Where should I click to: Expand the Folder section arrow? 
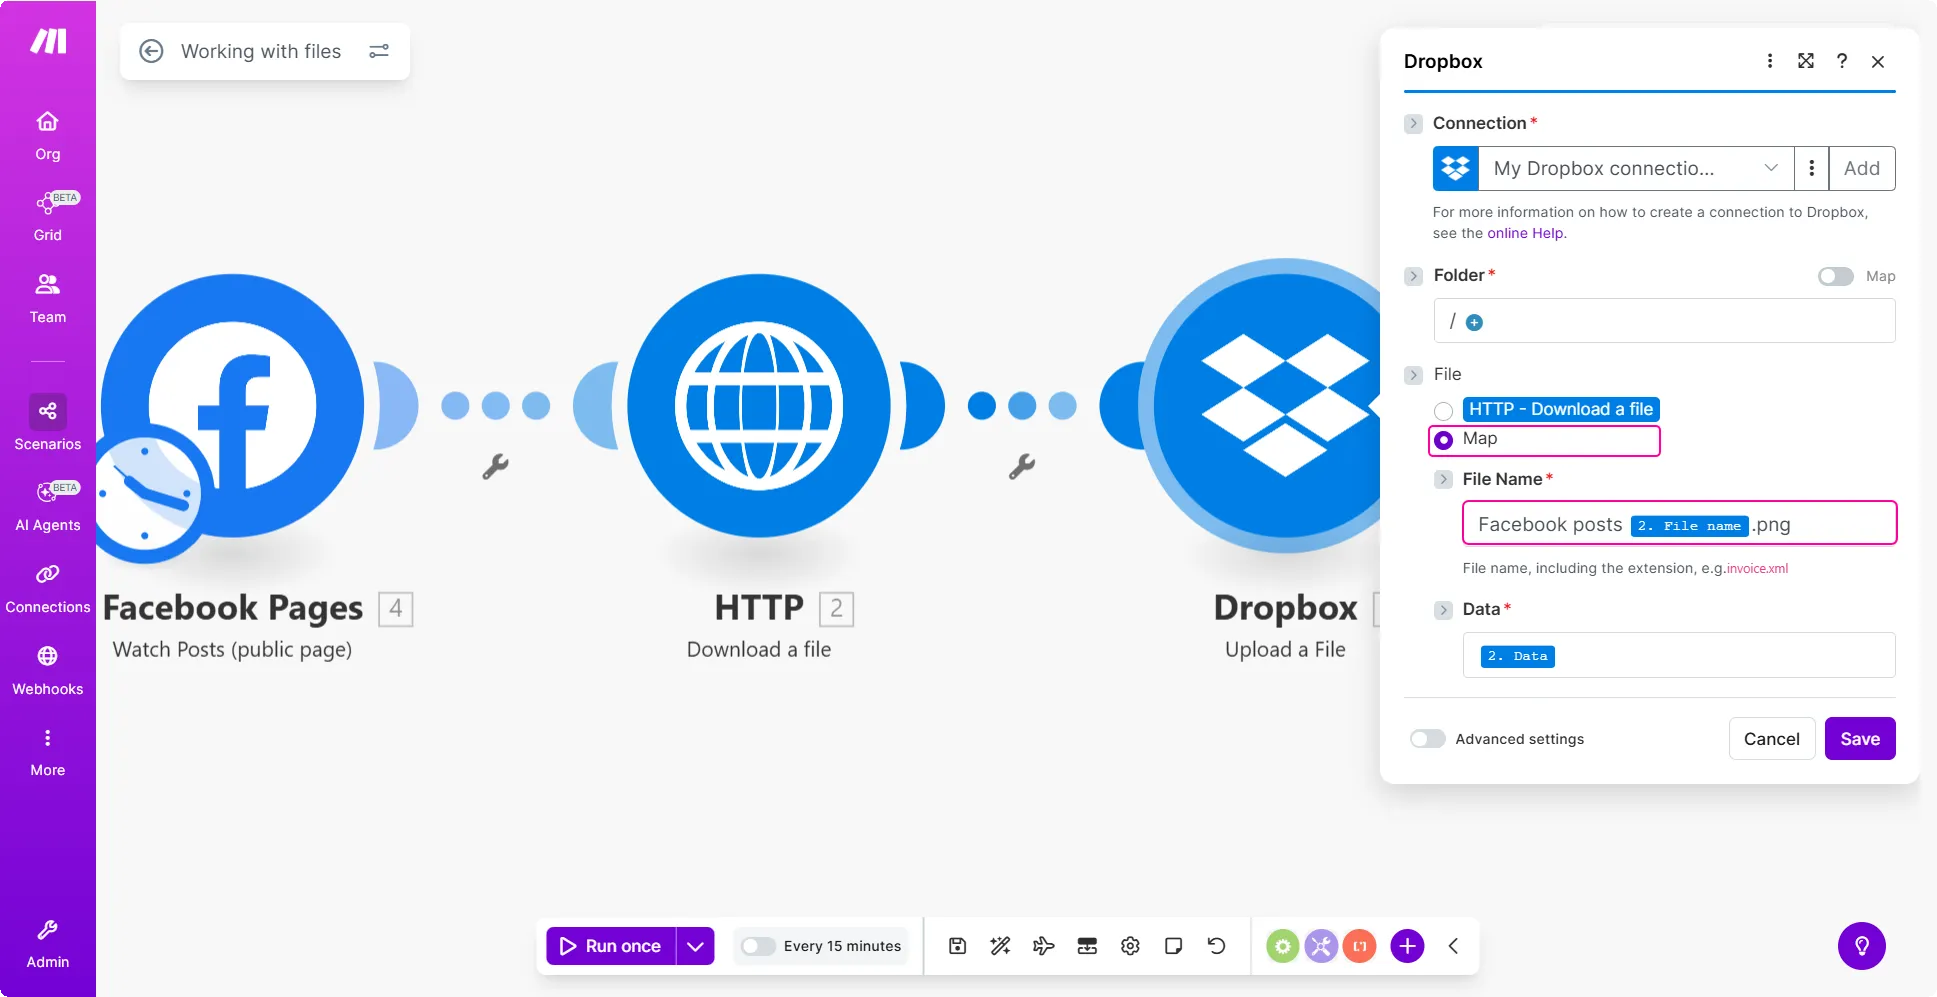[x=1413, y=276]
